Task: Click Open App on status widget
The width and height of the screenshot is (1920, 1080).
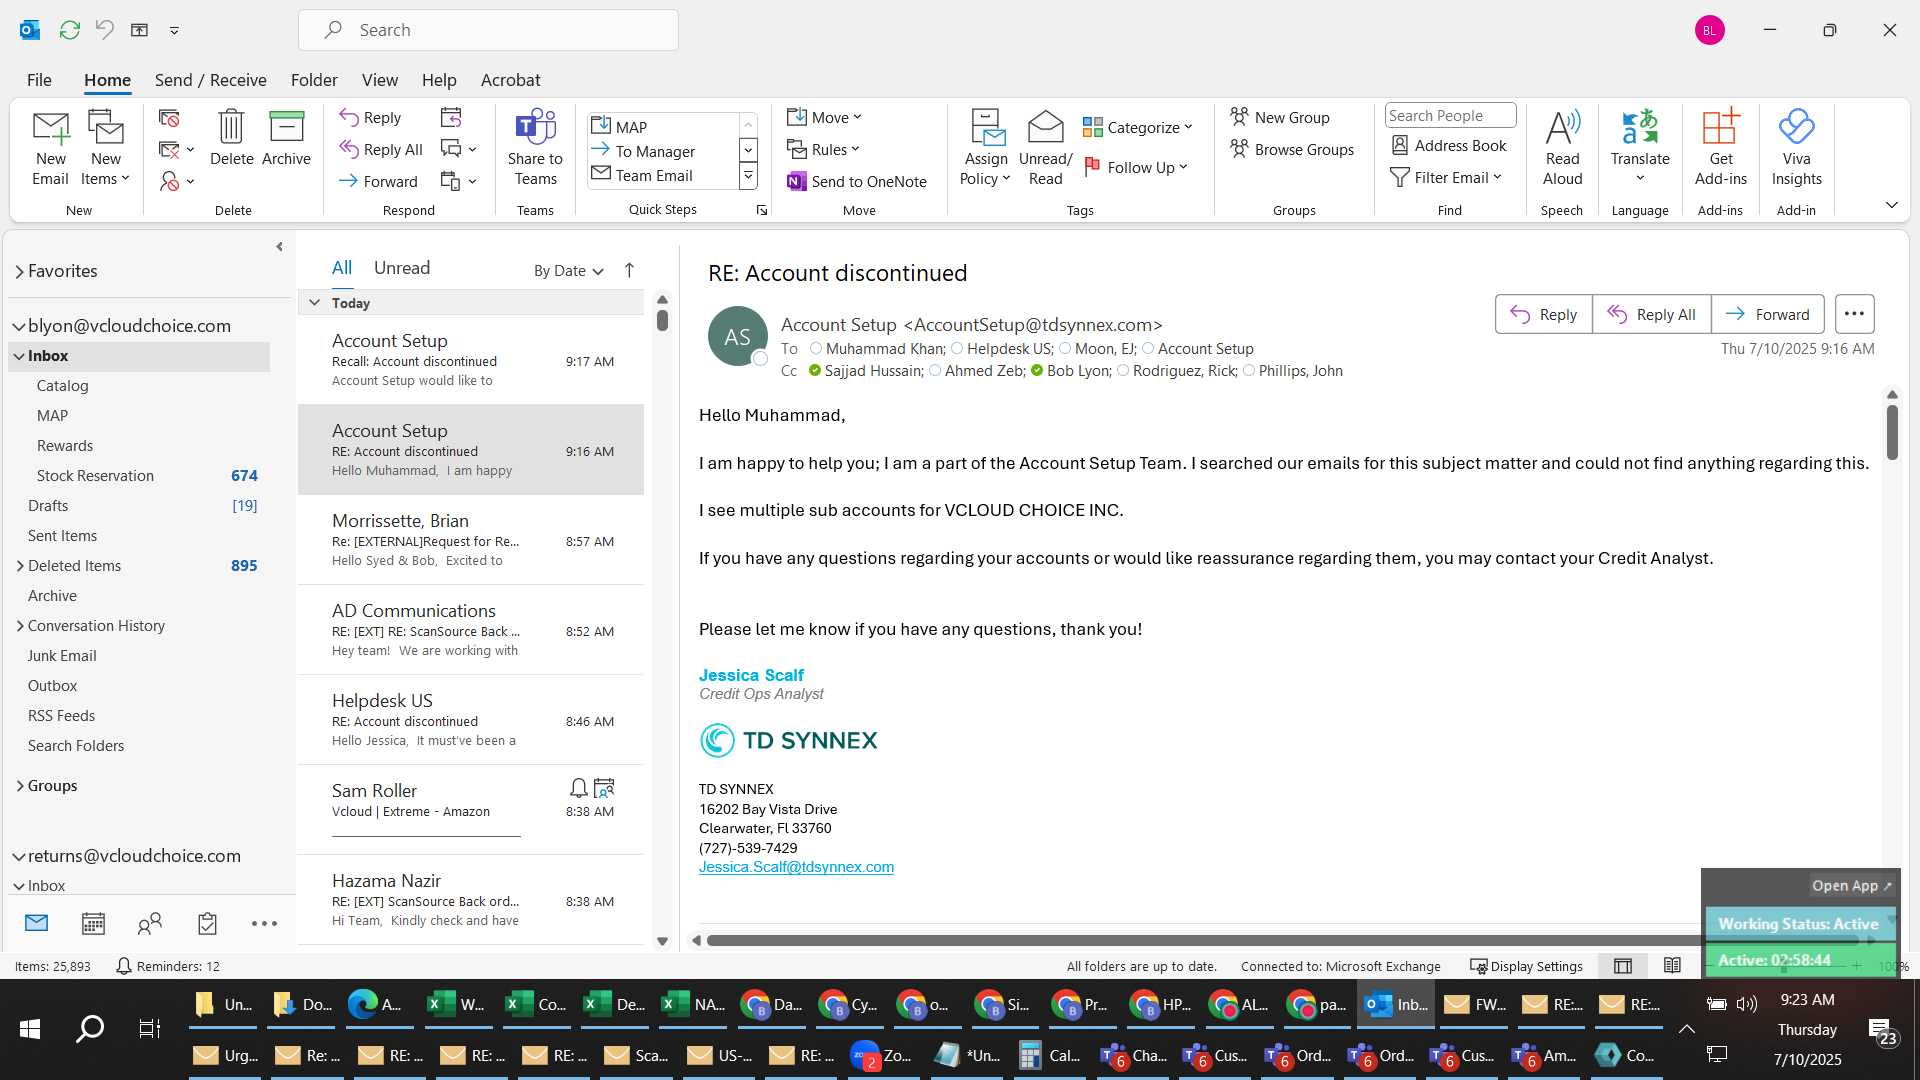Action: coord(1851,886)
